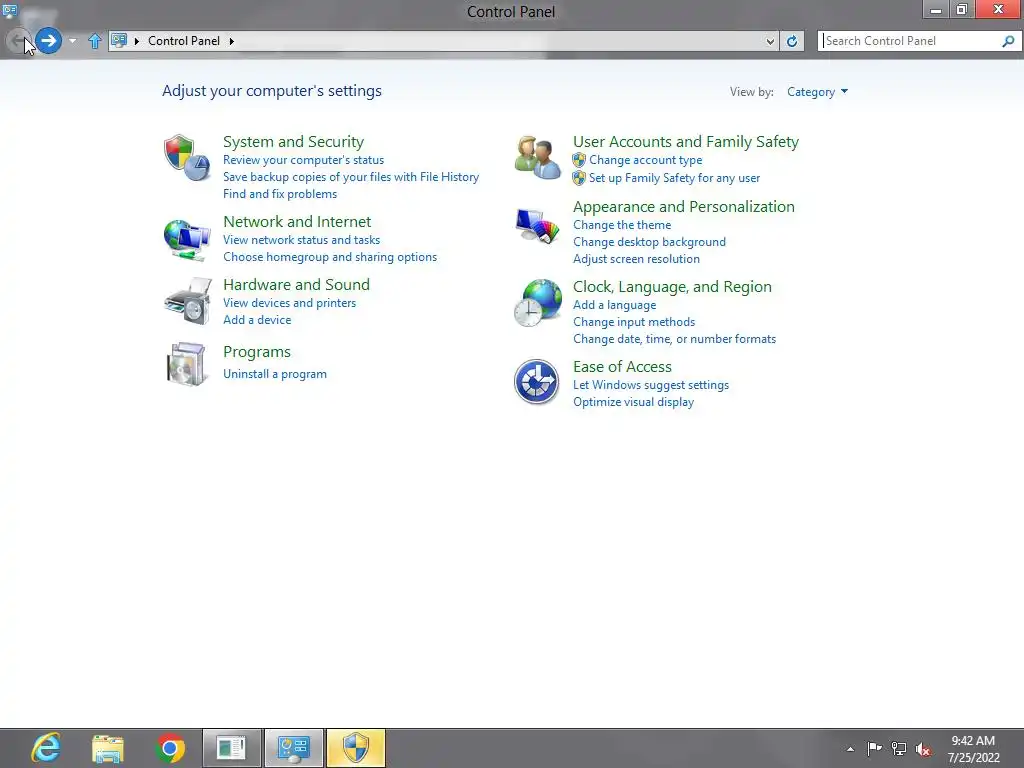Refresh the Control Panel view

[x=792, y=41]
